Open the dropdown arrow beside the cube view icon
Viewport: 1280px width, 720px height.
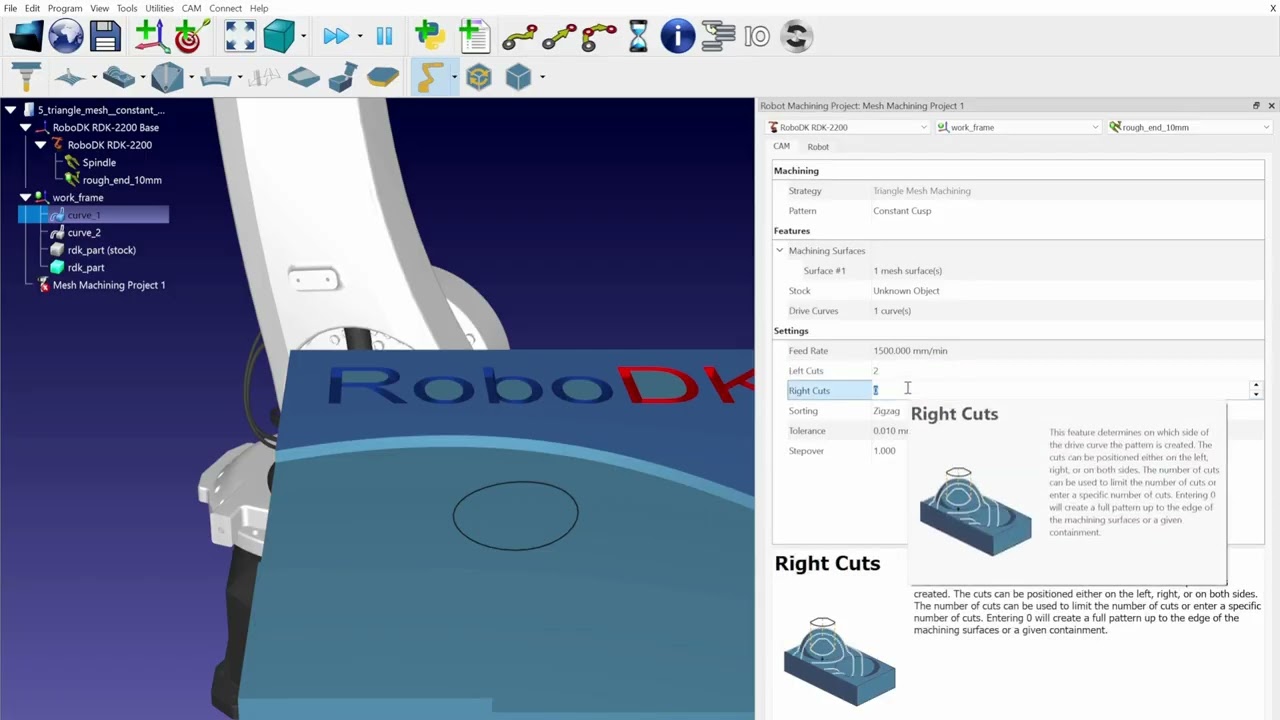point(302,37)
